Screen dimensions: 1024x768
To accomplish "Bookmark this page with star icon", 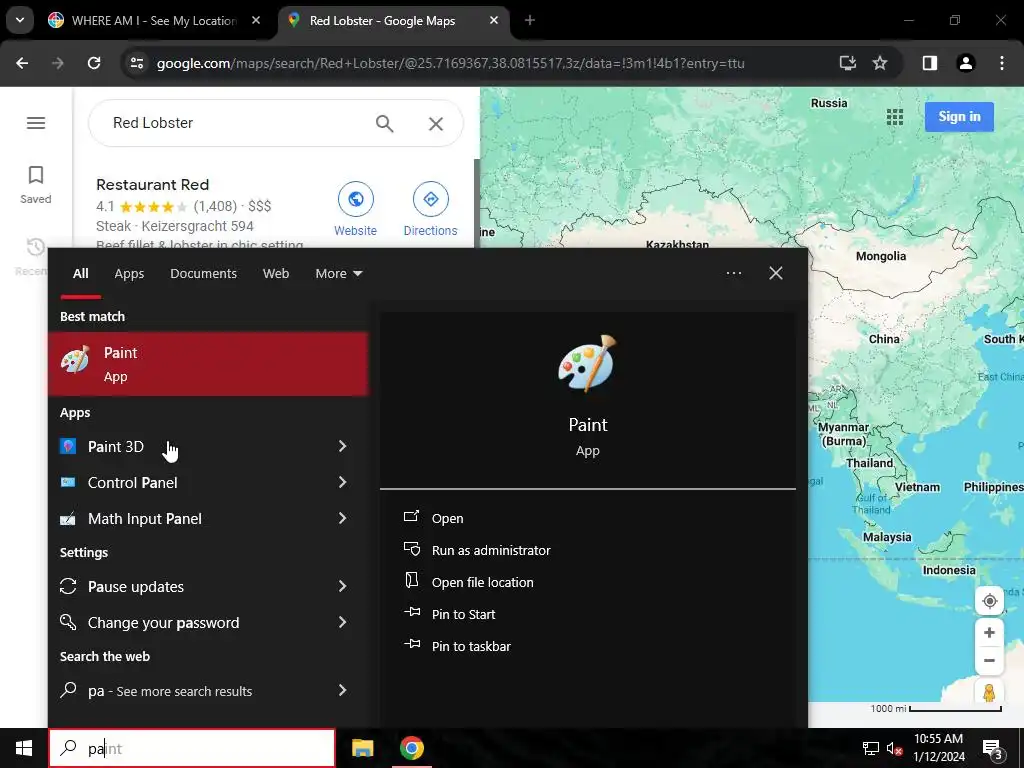I will [880, 63].
